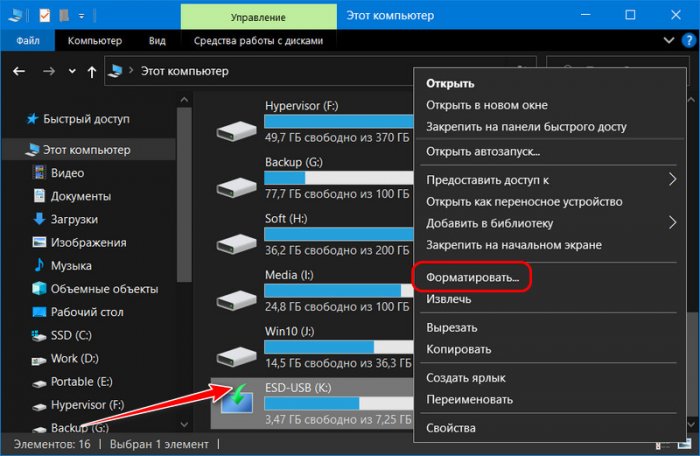The width and height of the screenshot is (700, 456).
Task: Click the address bar path Этот компьютер
Action: (184, 71)
